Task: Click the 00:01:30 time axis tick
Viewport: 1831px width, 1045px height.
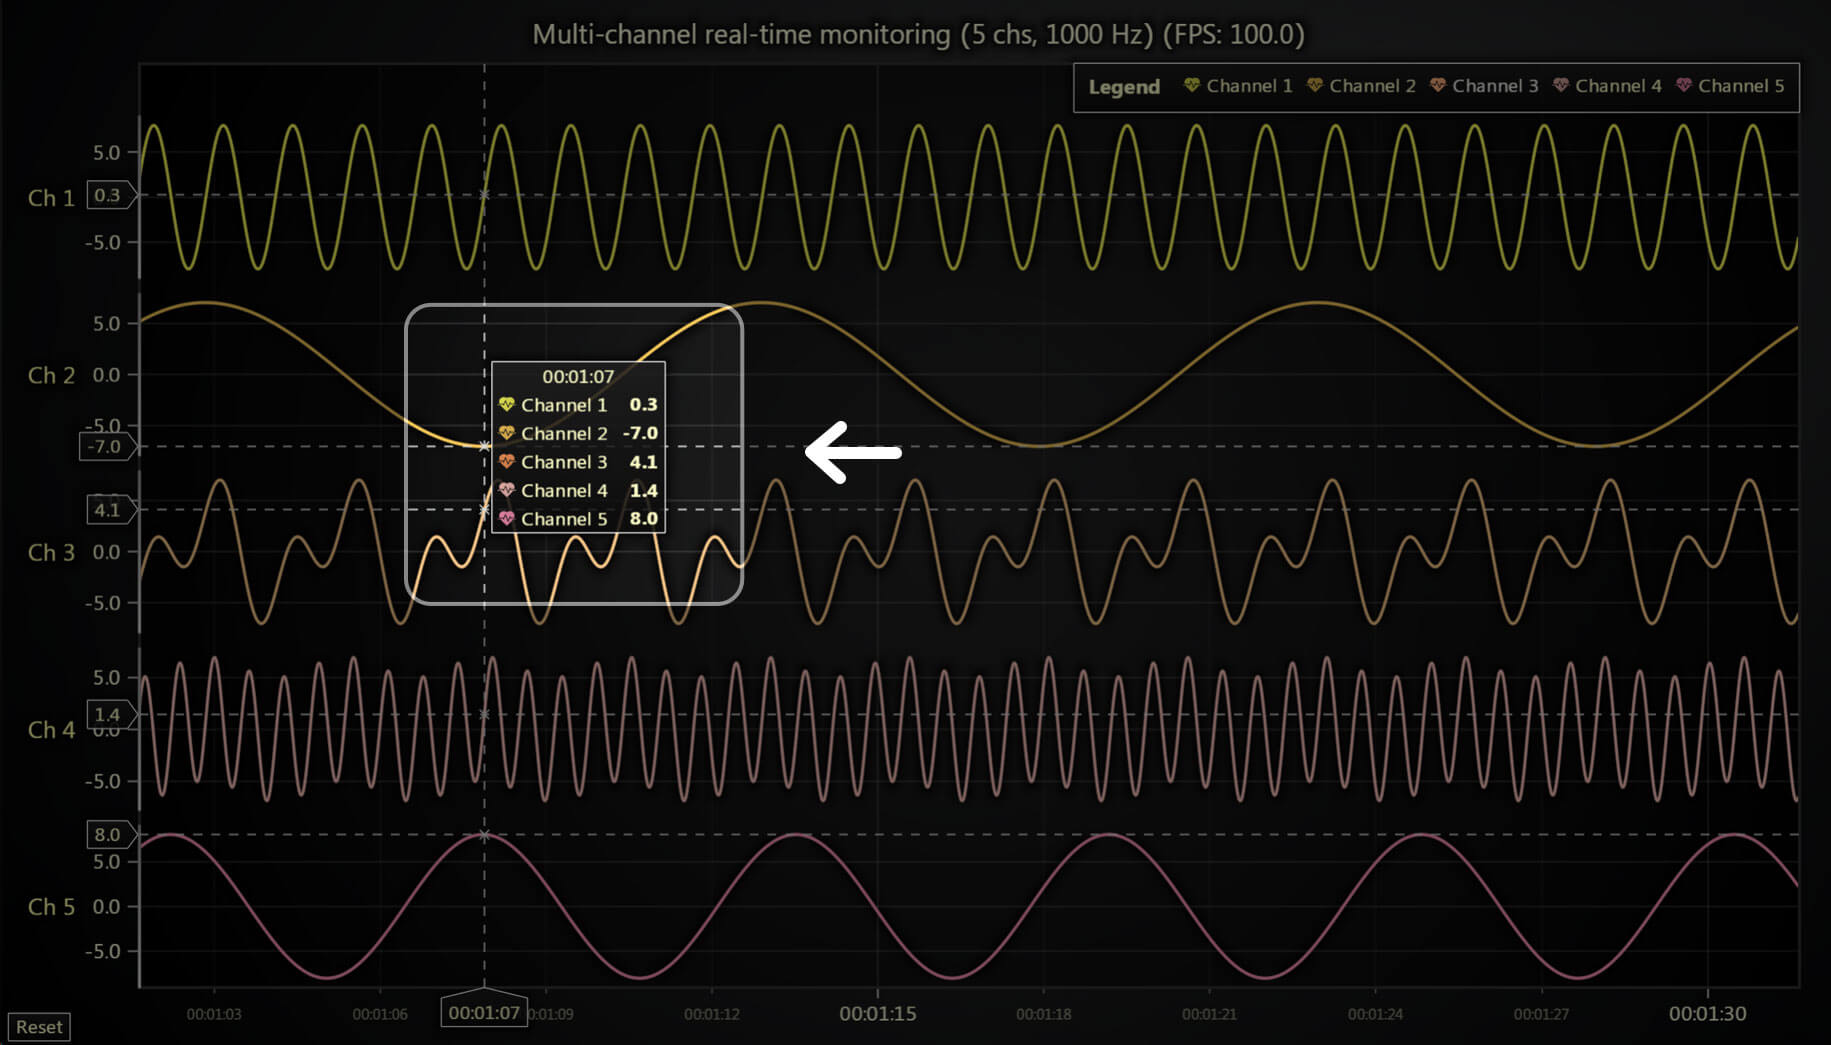Action: coord(1708,1013)
